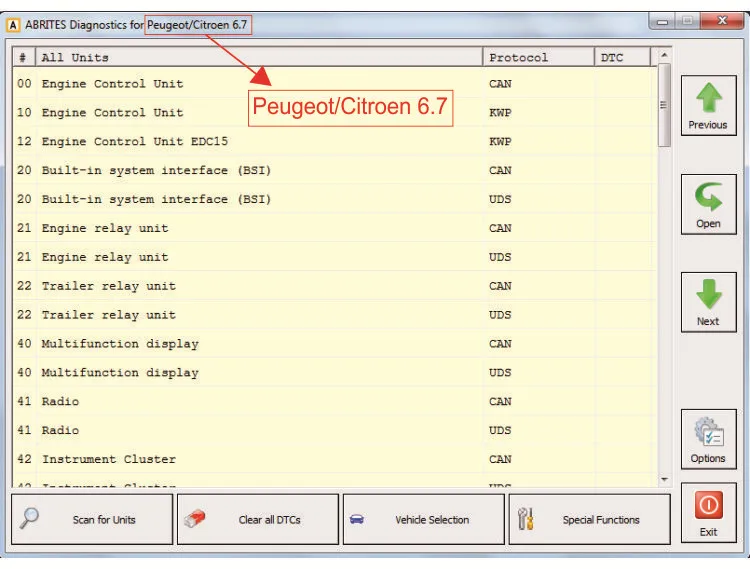
Task: Select Multifunction display UDS row
Action: point(335,372)
